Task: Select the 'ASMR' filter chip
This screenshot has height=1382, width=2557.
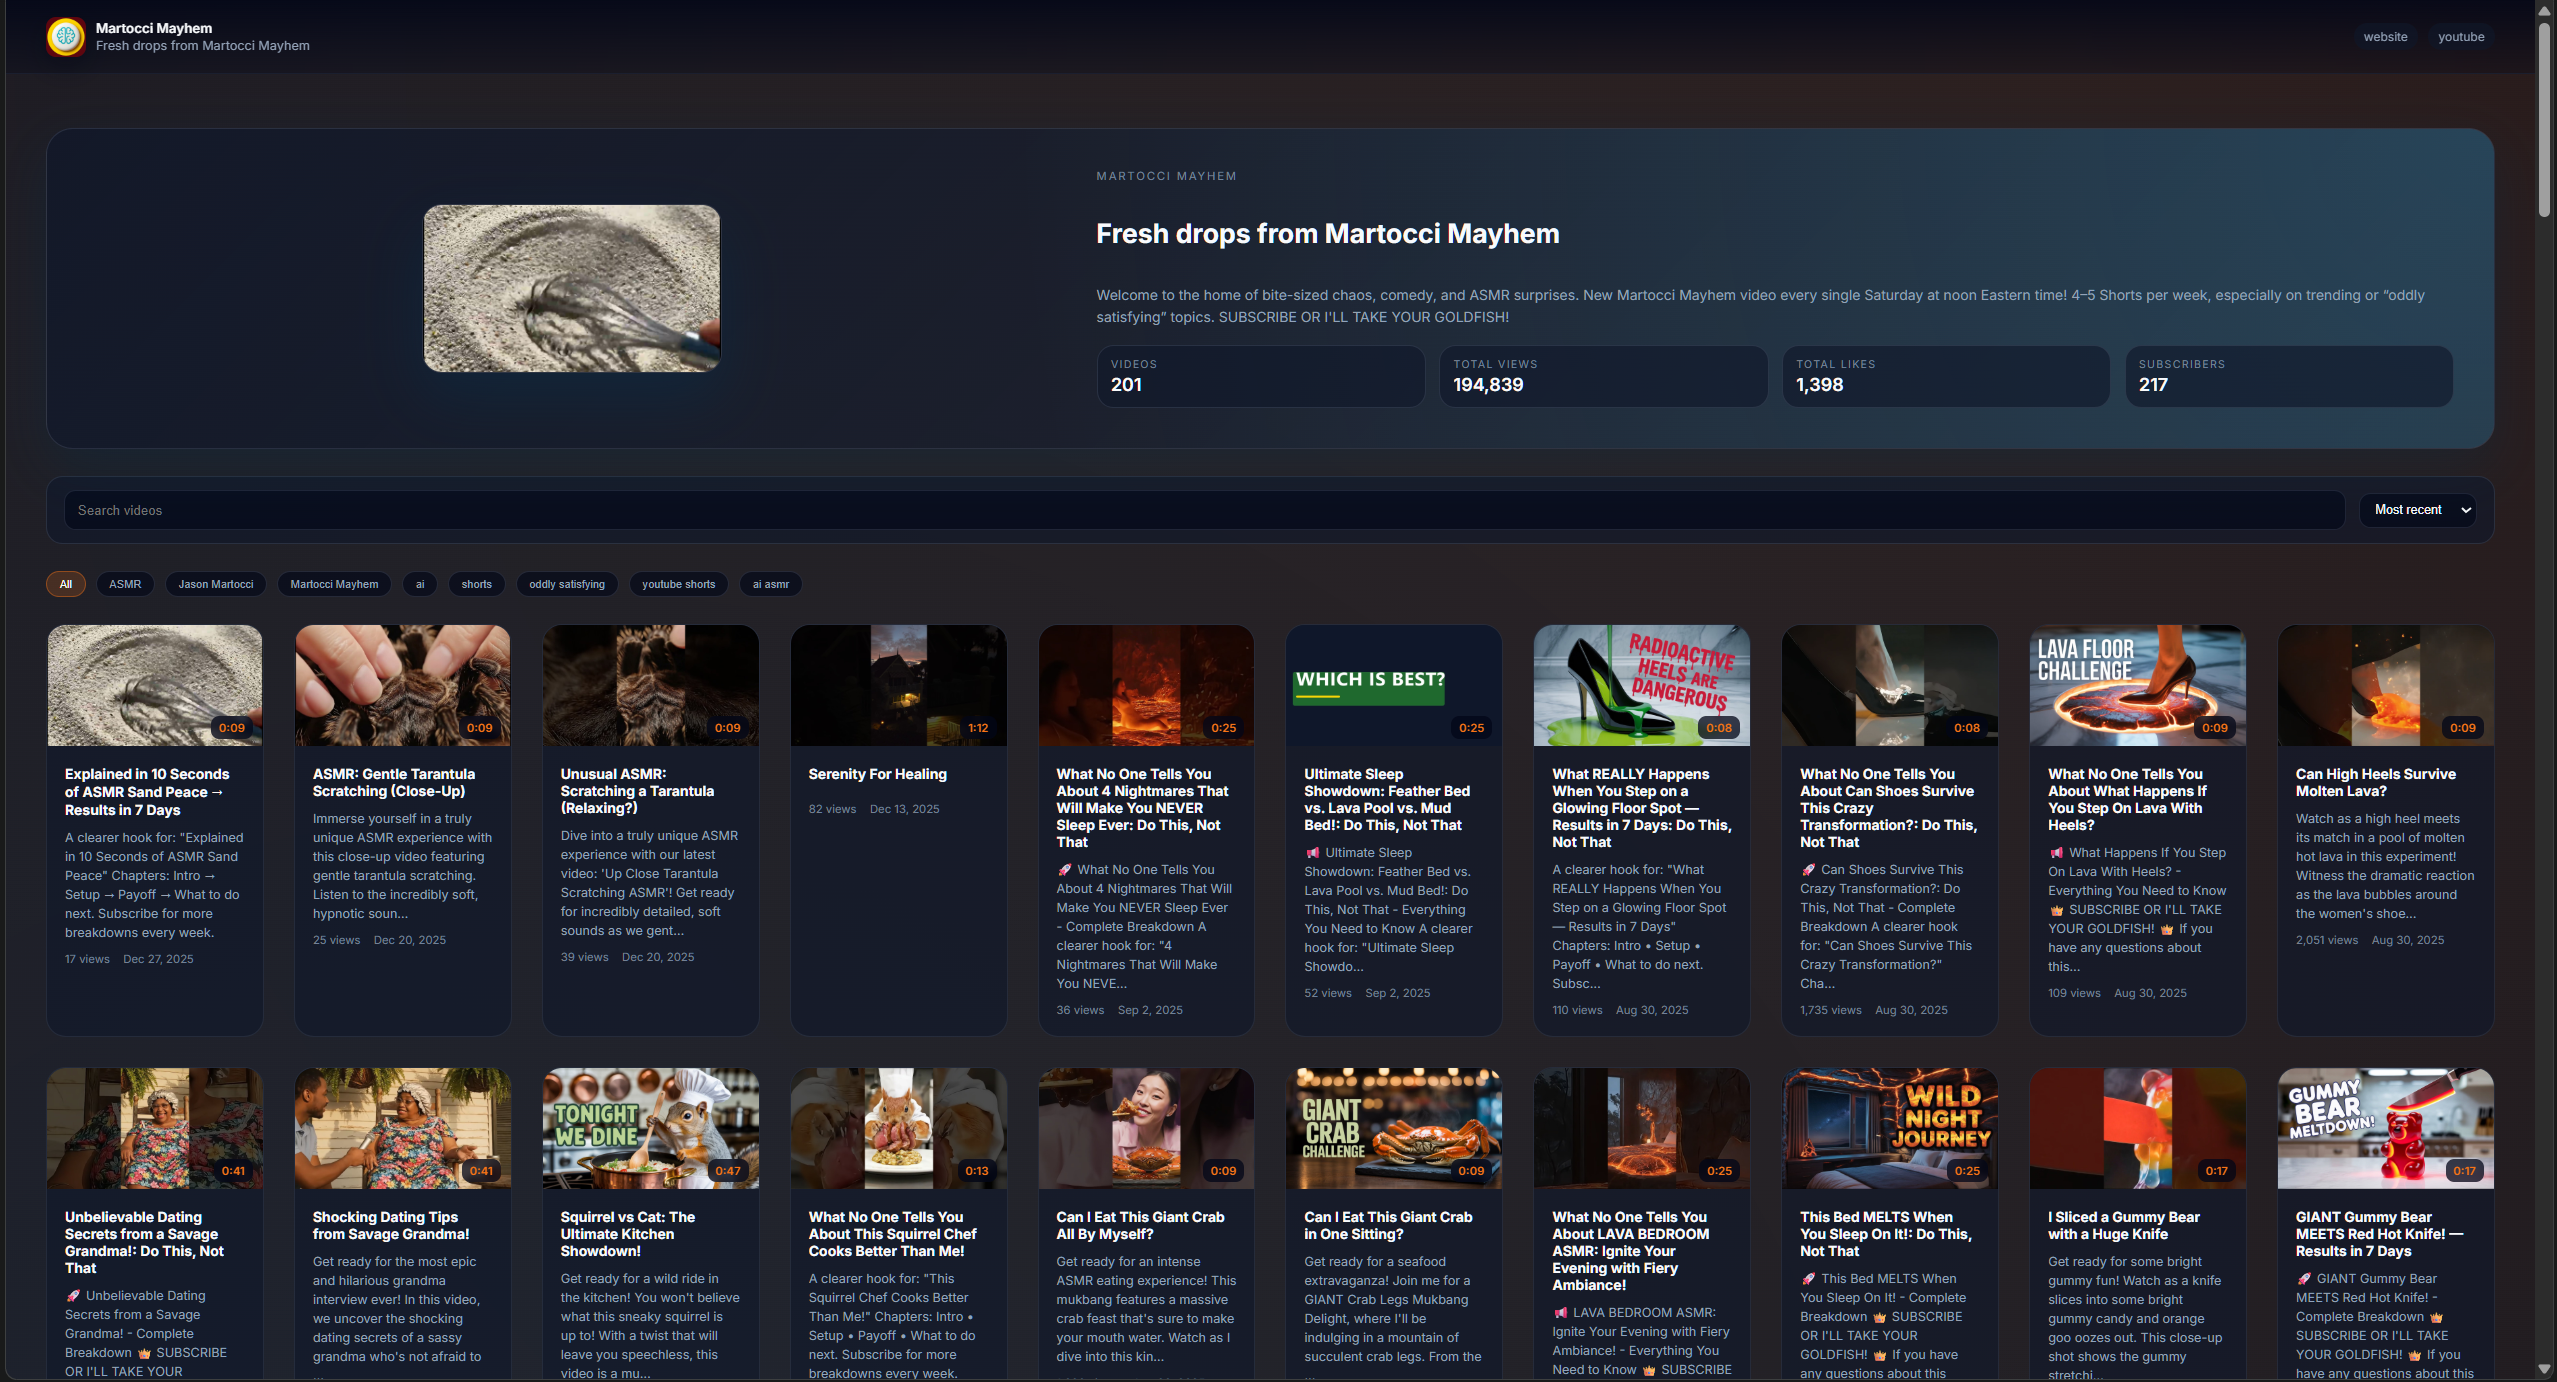Action: tap(124, 584)
